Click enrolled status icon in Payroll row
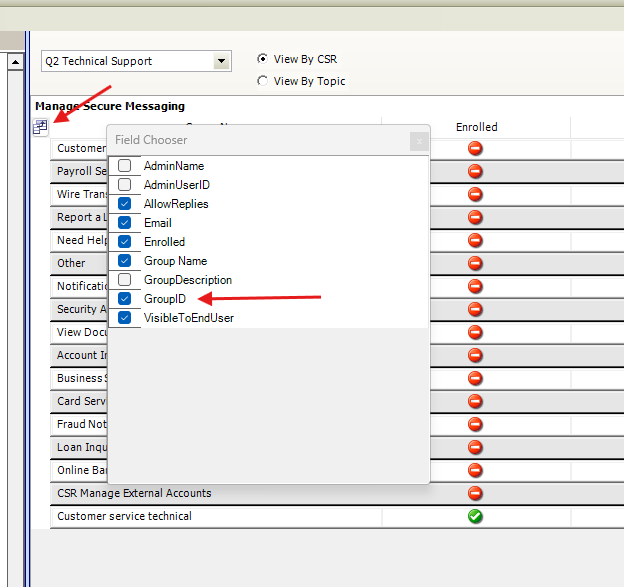Viewport: 624px width, 587px height. pyautogui.click(x=475, y=171)
